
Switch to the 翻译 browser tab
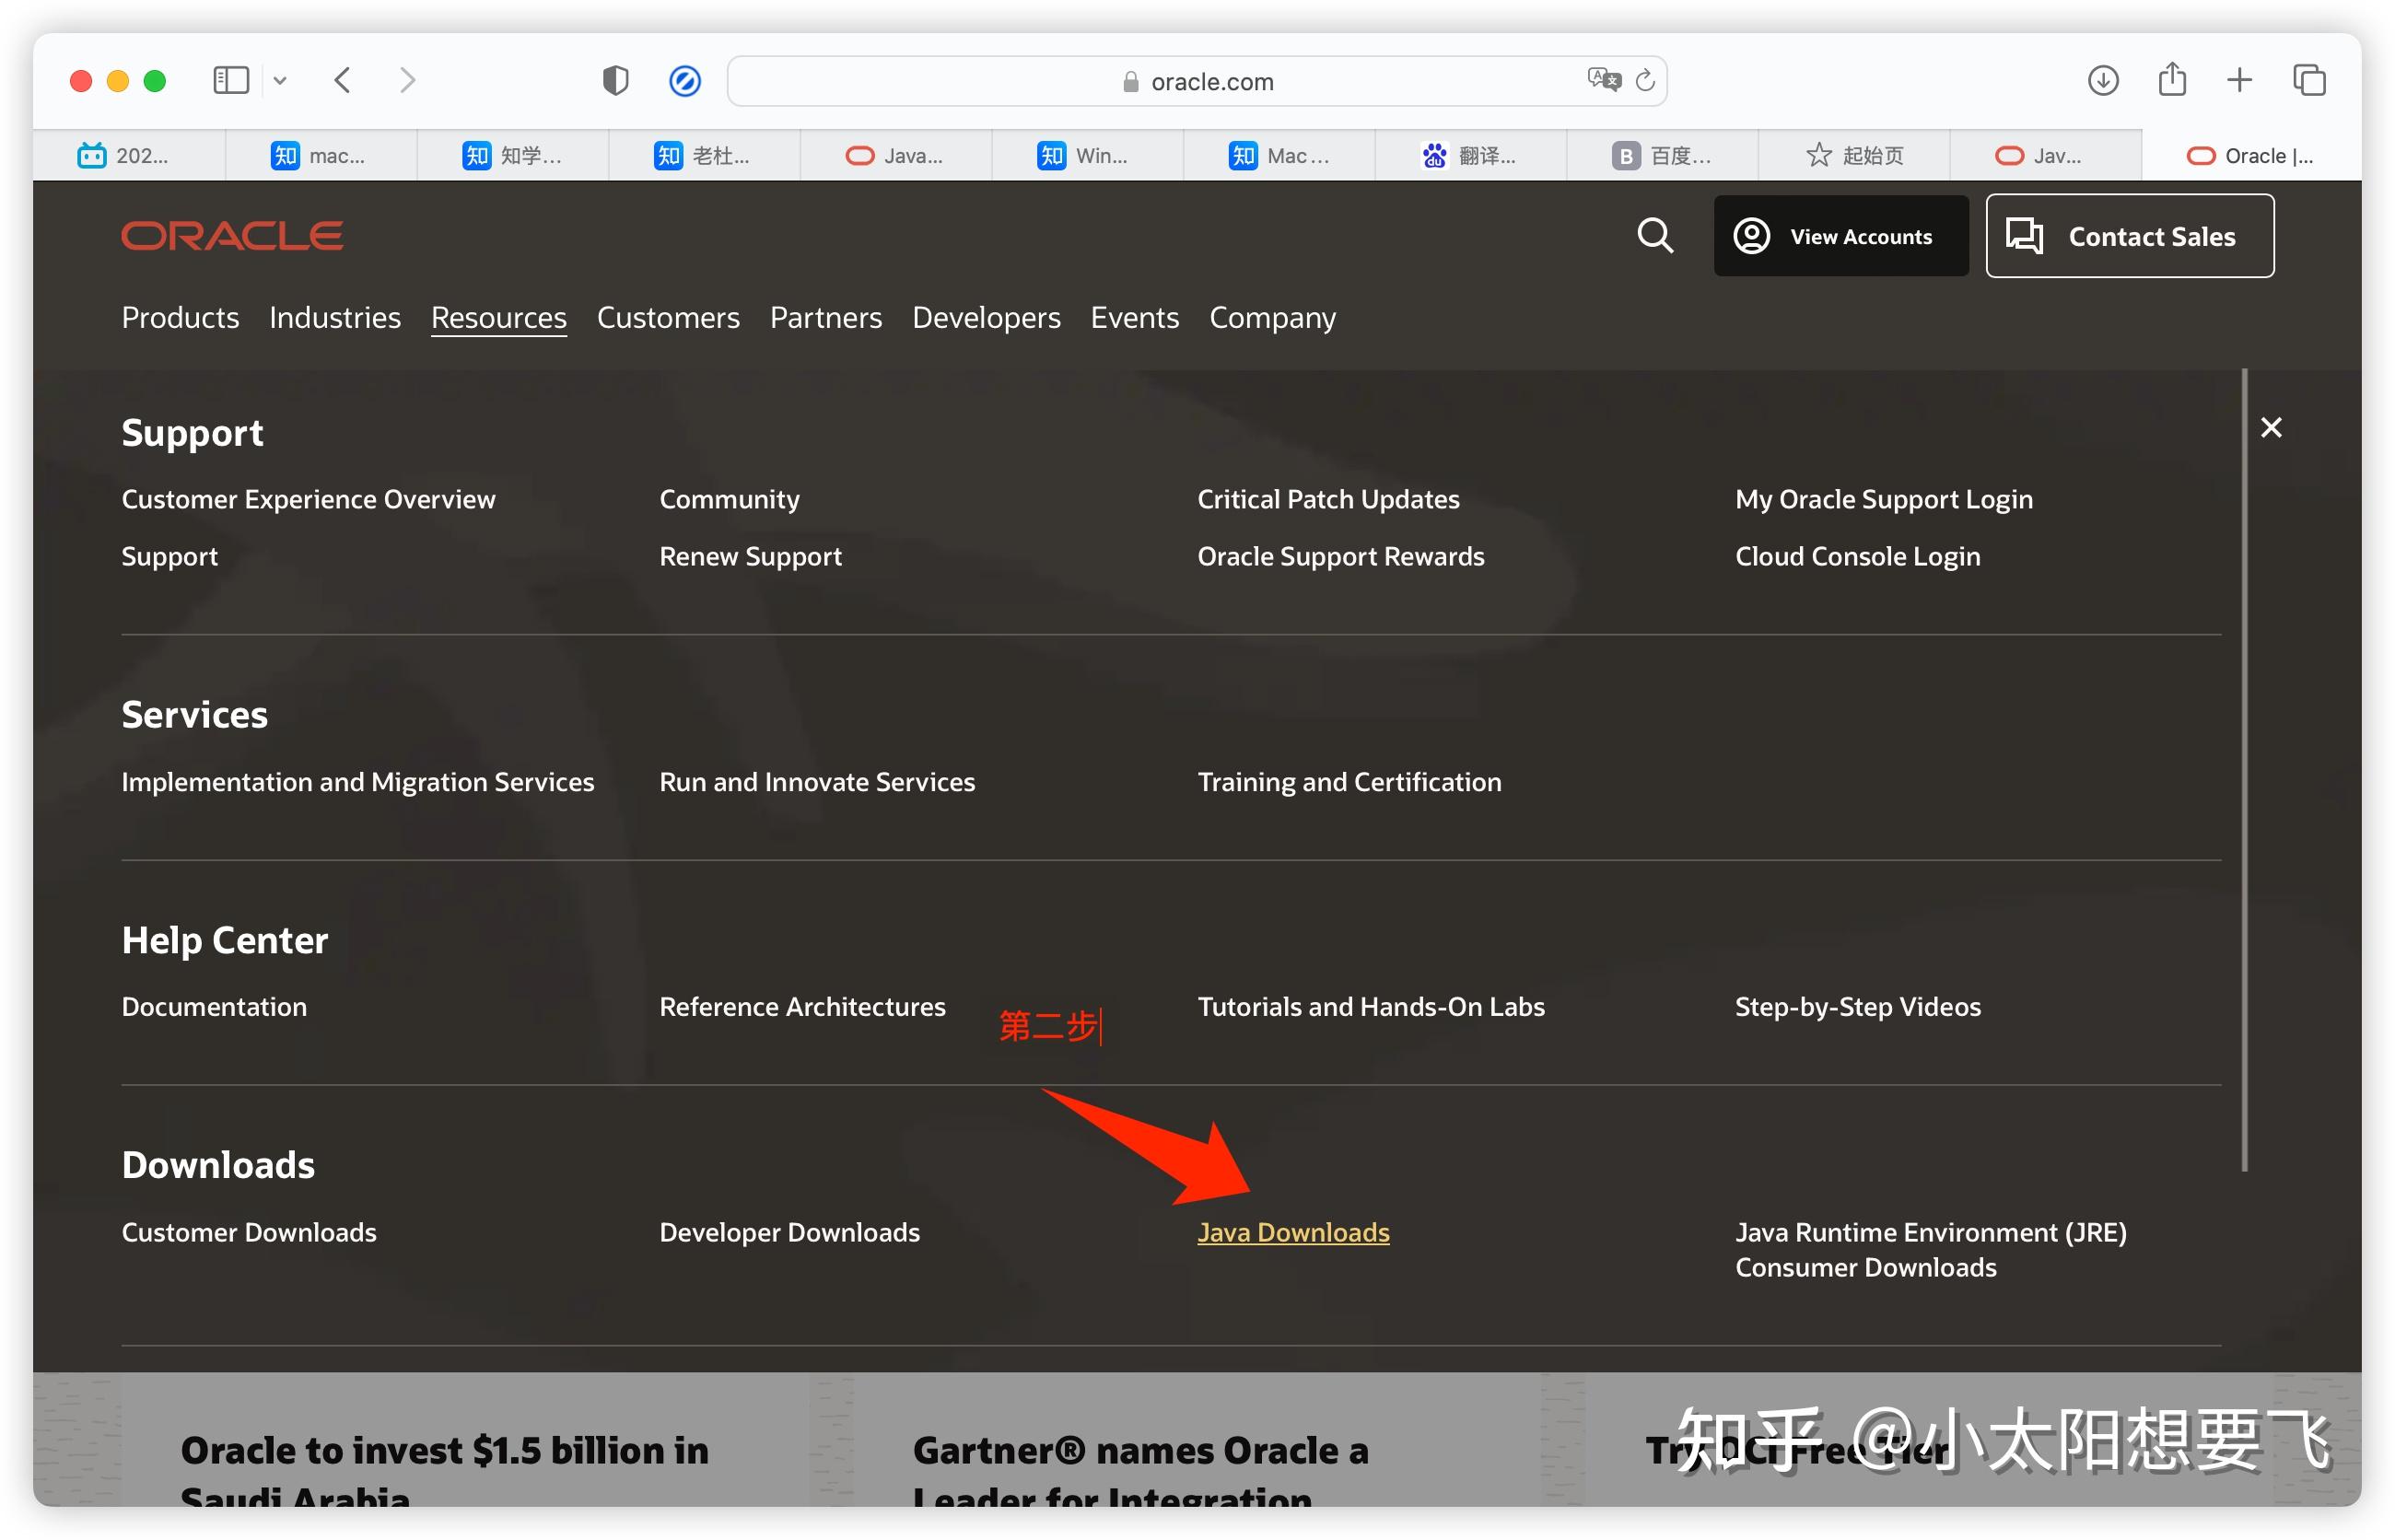(x=1470, y=155)
